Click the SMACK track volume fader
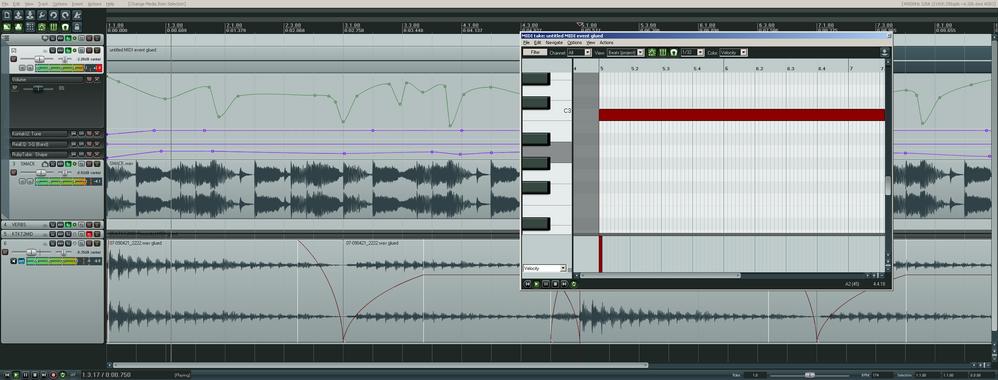The height and width of the screenshot is (380, 998). coord(41,172)
